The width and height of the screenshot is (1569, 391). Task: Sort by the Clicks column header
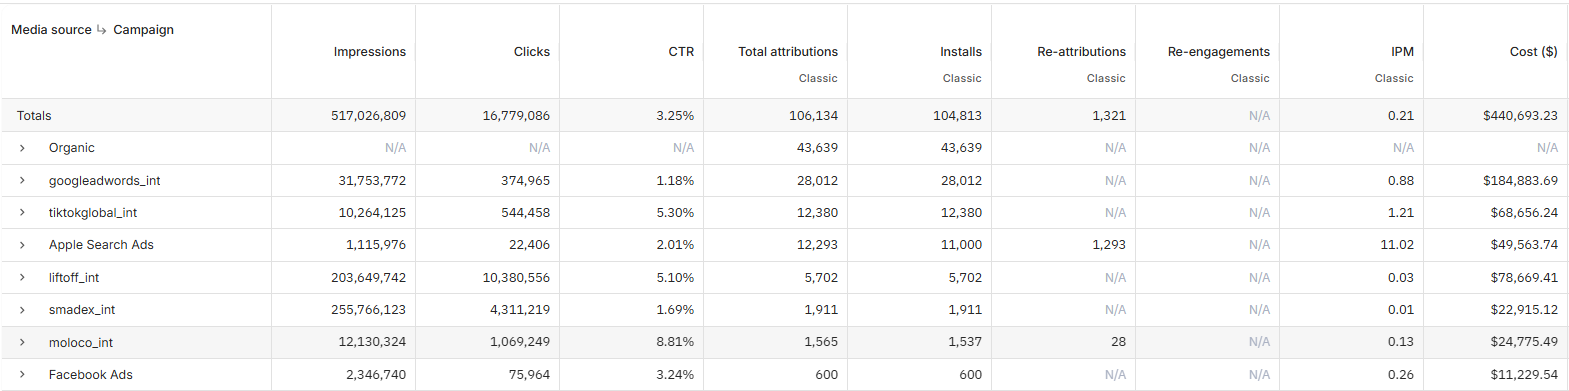tap(532, 52)
